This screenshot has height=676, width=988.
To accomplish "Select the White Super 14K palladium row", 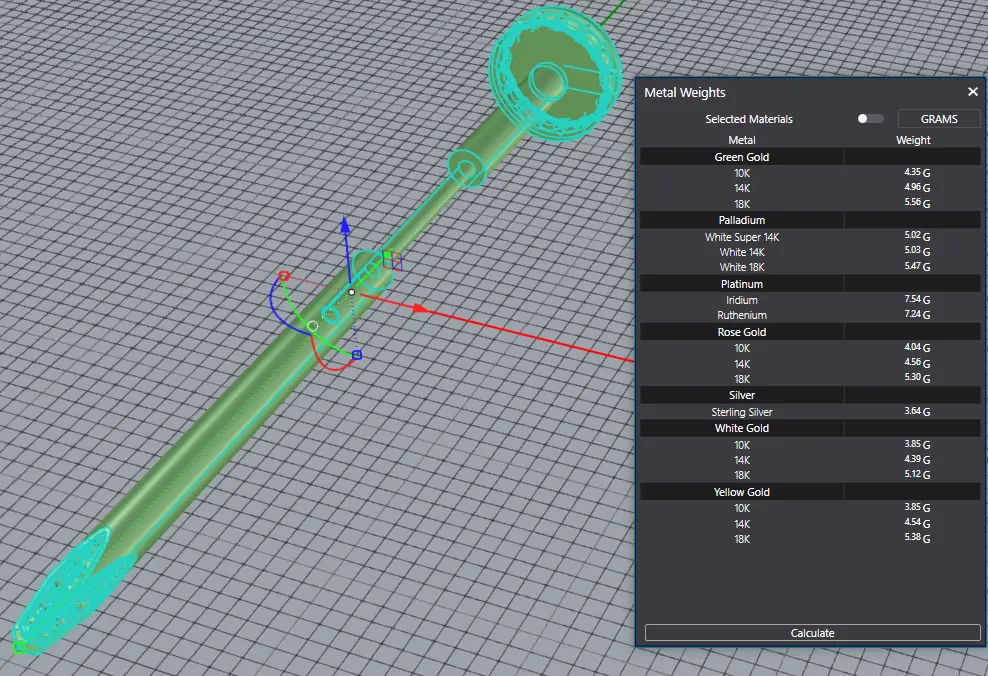I will pyautogui.click(x=742, y=237).
